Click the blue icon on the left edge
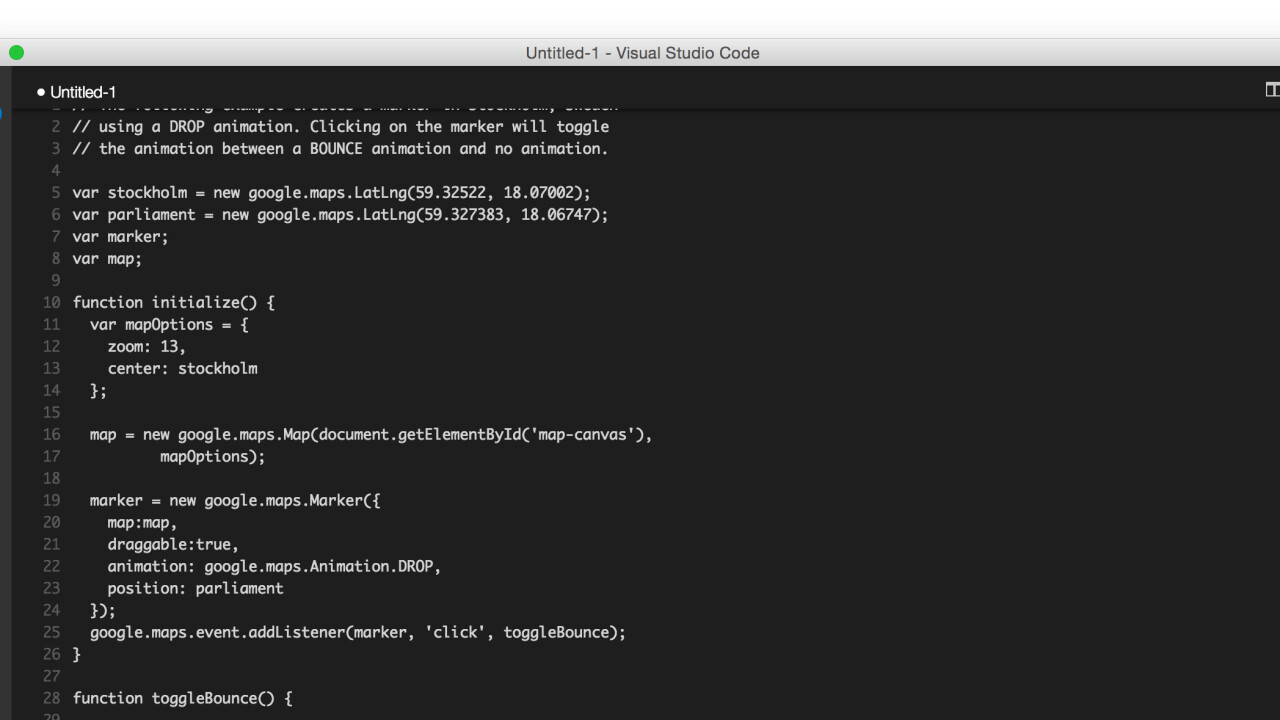Image resolution: width=1280 pixels, height=720 pixels. coord(2,113)
